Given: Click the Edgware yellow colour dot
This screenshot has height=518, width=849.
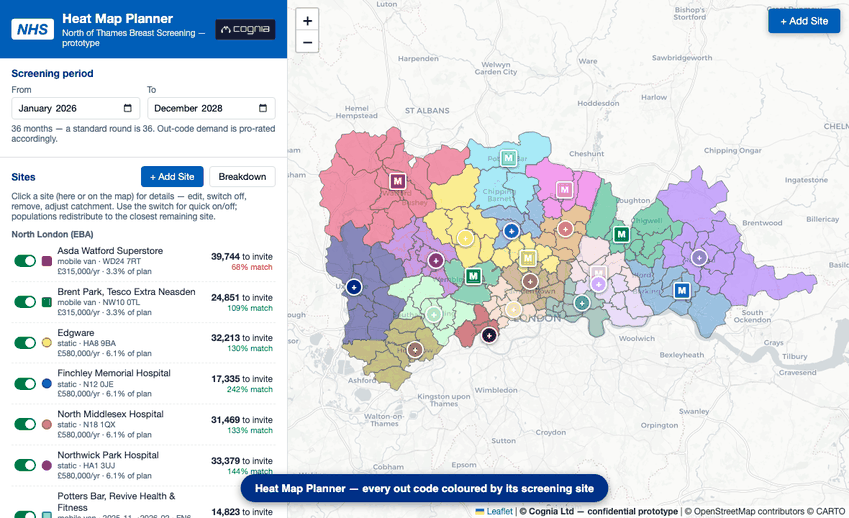Looking at the screenshot, I should click(x=47, y=343).
